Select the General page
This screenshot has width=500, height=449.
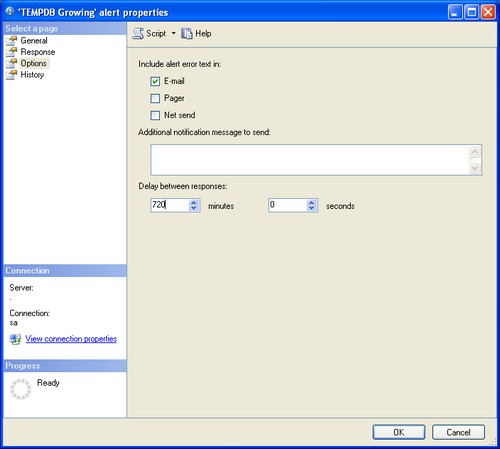tap(34, 41)
